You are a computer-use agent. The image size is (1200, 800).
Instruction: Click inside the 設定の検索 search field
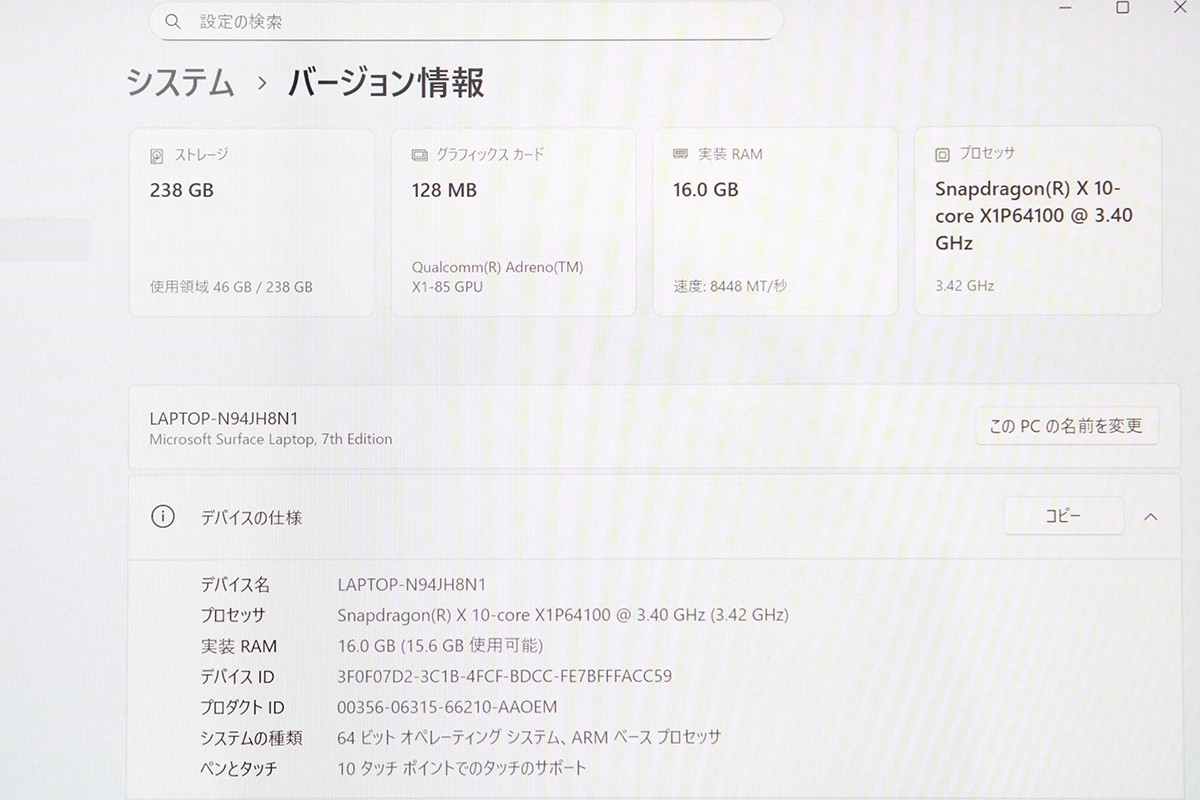point(400,20)
